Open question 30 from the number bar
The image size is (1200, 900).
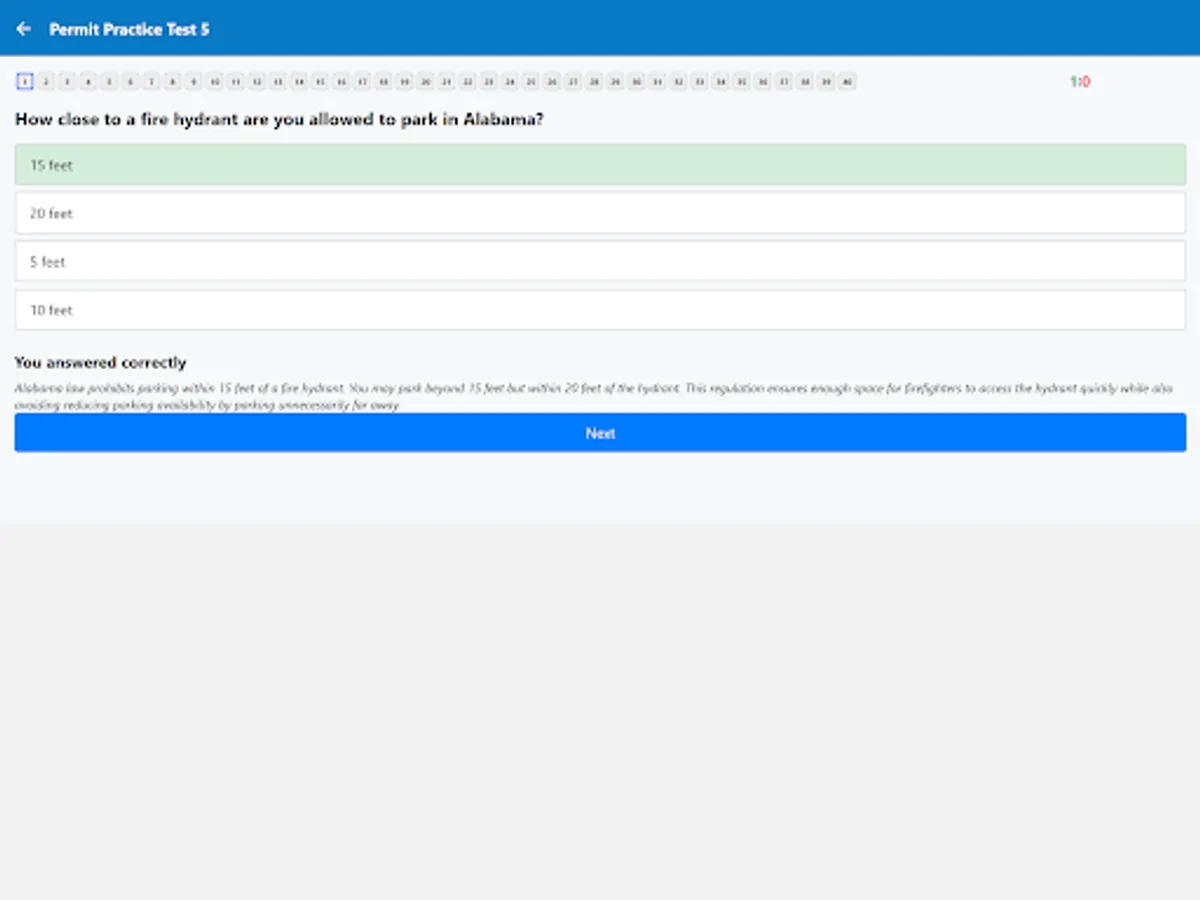pyautogui.click(x=636, y=81)
